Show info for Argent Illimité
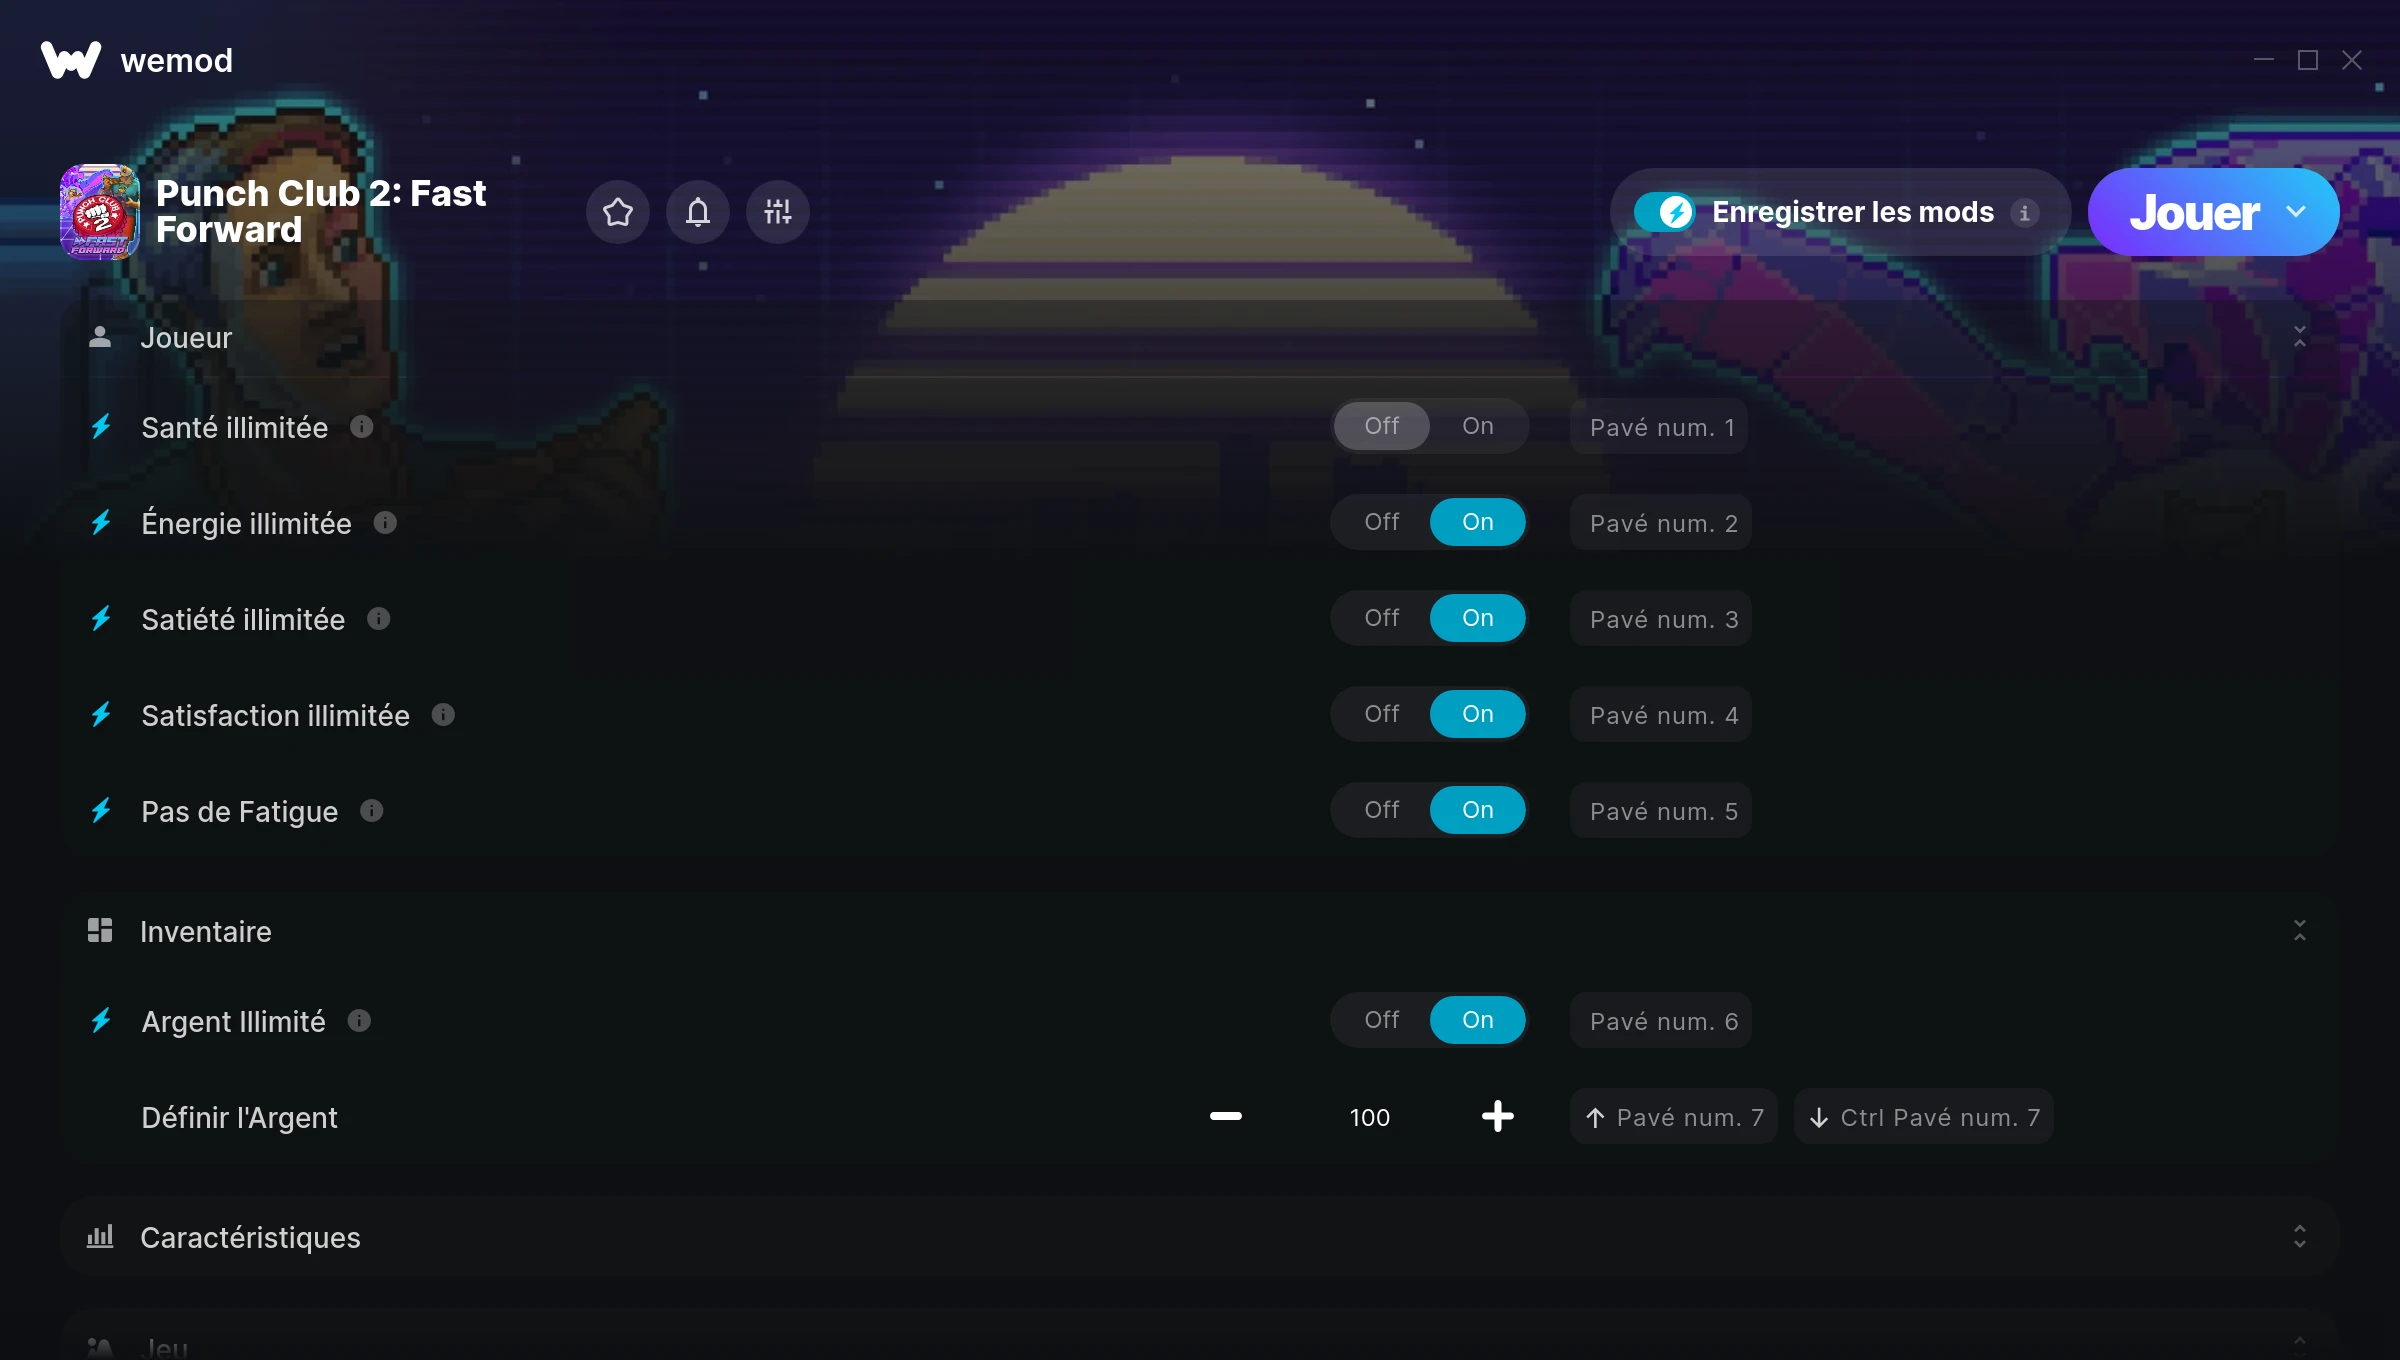 pyautogui.click(x=359, y=1021)
